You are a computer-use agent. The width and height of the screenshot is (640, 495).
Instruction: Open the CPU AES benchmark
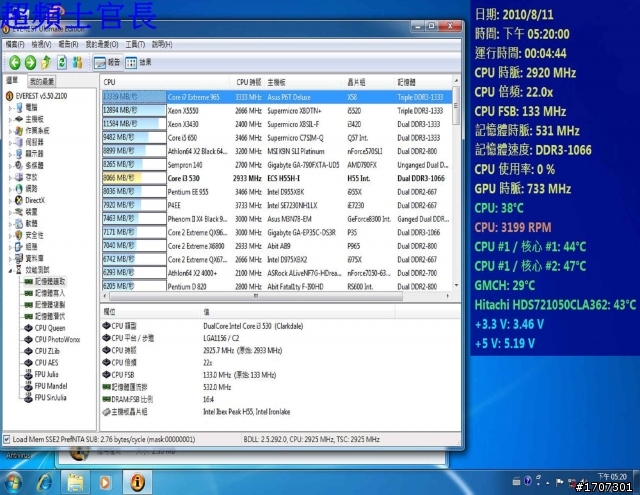41,363
